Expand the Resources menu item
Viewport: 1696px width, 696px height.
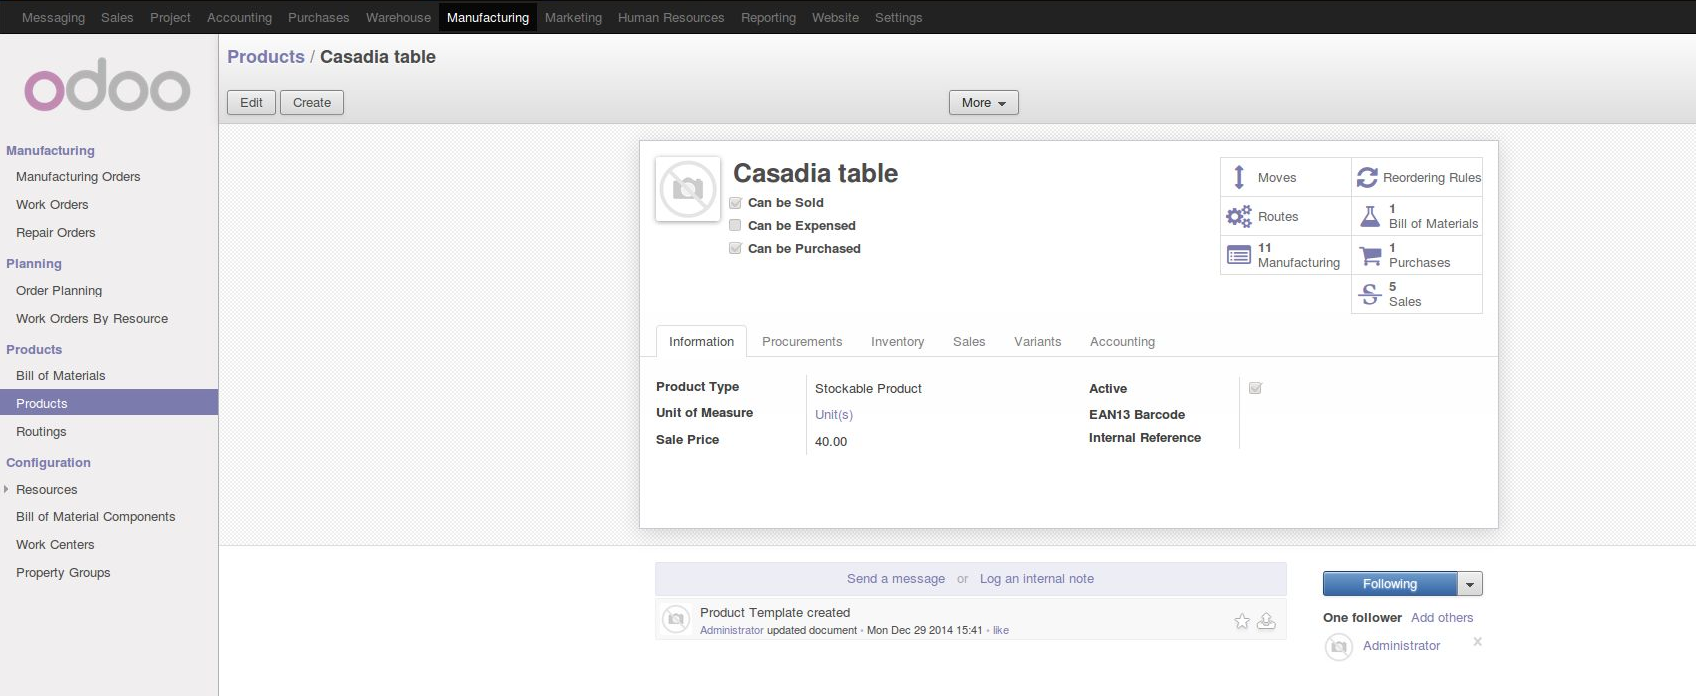tap(46, 490)
